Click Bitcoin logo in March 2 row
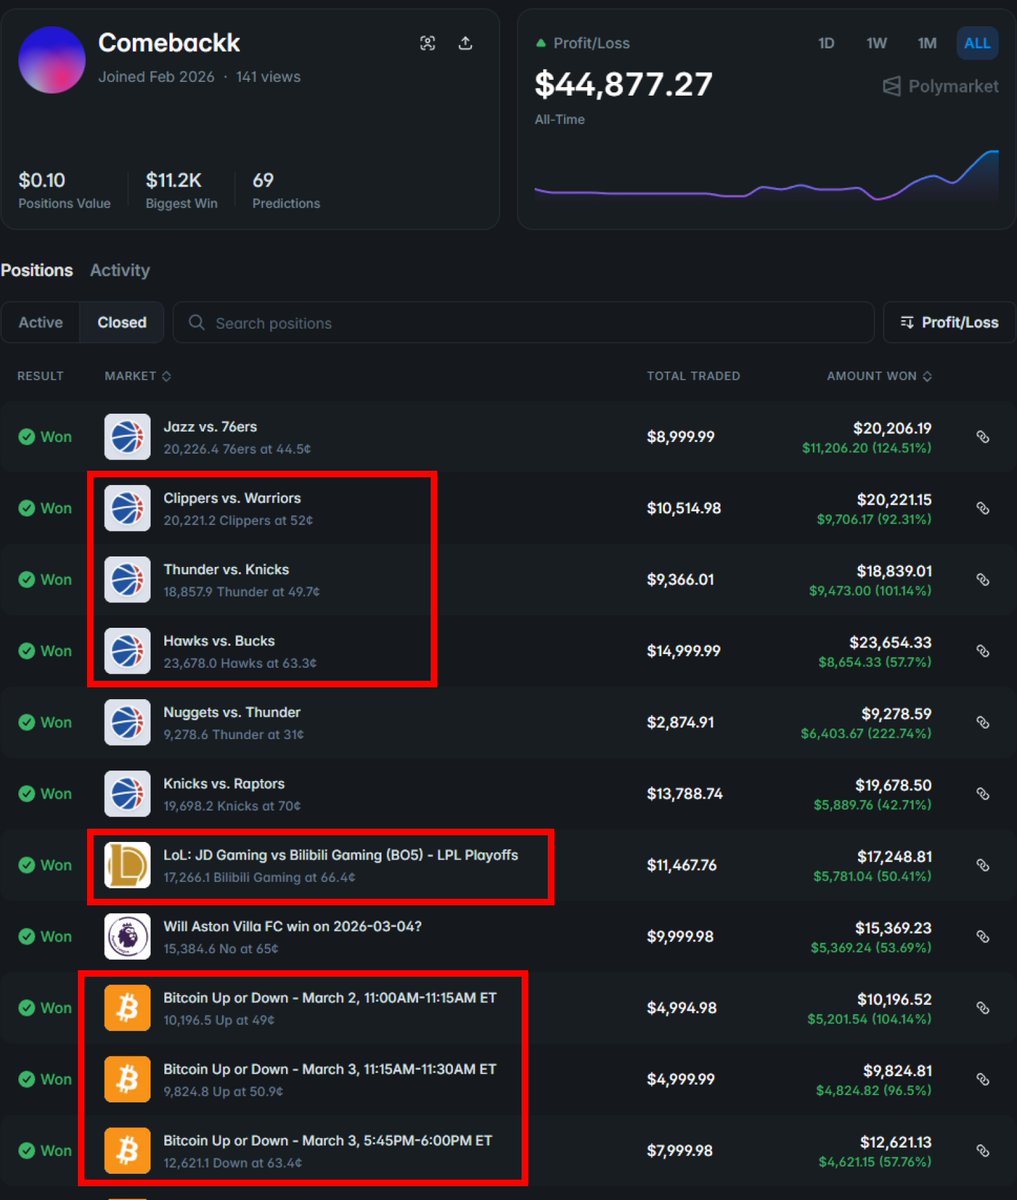The height and width of the screenshot is (1200, 1017). coord(127,1008)
